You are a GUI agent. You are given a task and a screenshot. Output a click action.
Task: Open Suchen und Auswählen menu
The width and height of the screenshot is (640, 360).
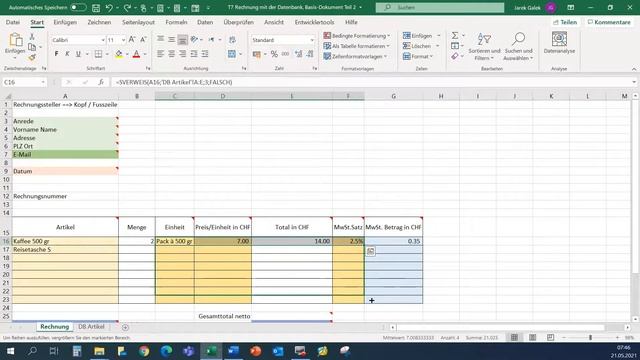click(x=518, y=47)
